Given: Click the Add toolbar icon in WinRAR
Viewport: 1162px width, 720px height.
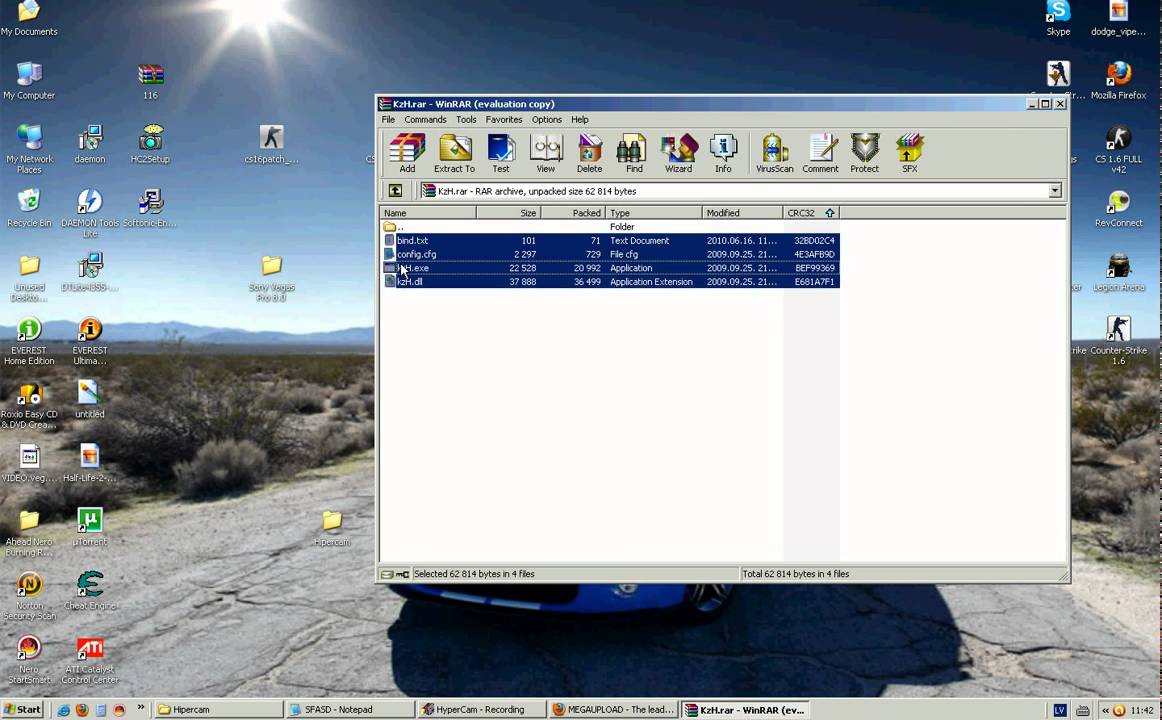Looking at the screenshot, I should click(407, 153).
